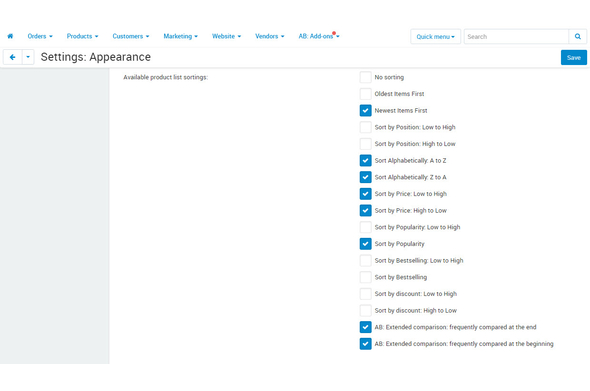This screenshot has height=391, width=590.
Task: Open the Marketing menu
Action: click(x=180, y=36)
